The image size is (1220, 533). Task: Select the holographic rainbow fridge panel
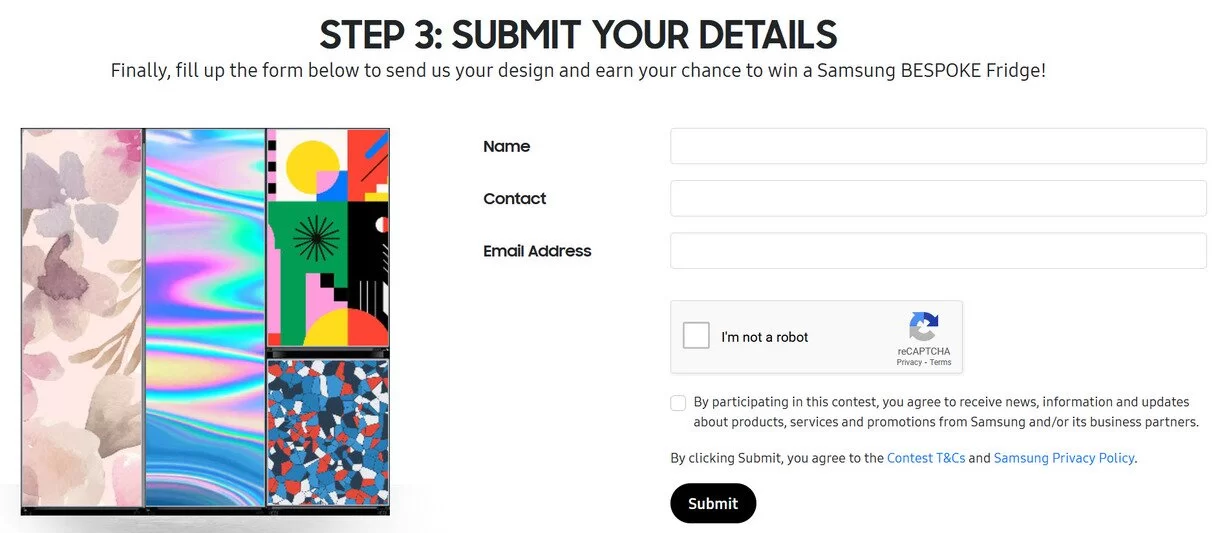tap(205, 318)
